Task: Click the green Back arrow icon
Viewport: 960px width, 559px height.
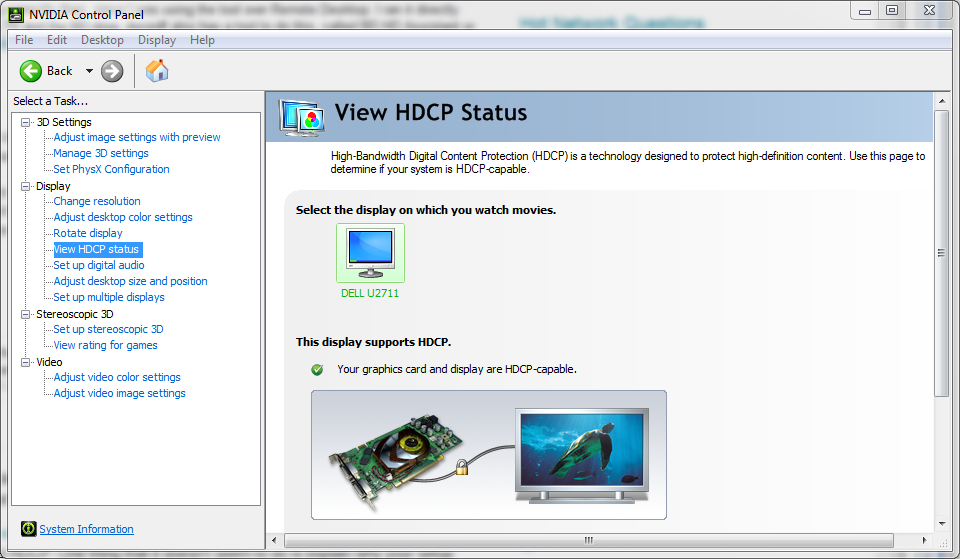Action: pos(31,71)
